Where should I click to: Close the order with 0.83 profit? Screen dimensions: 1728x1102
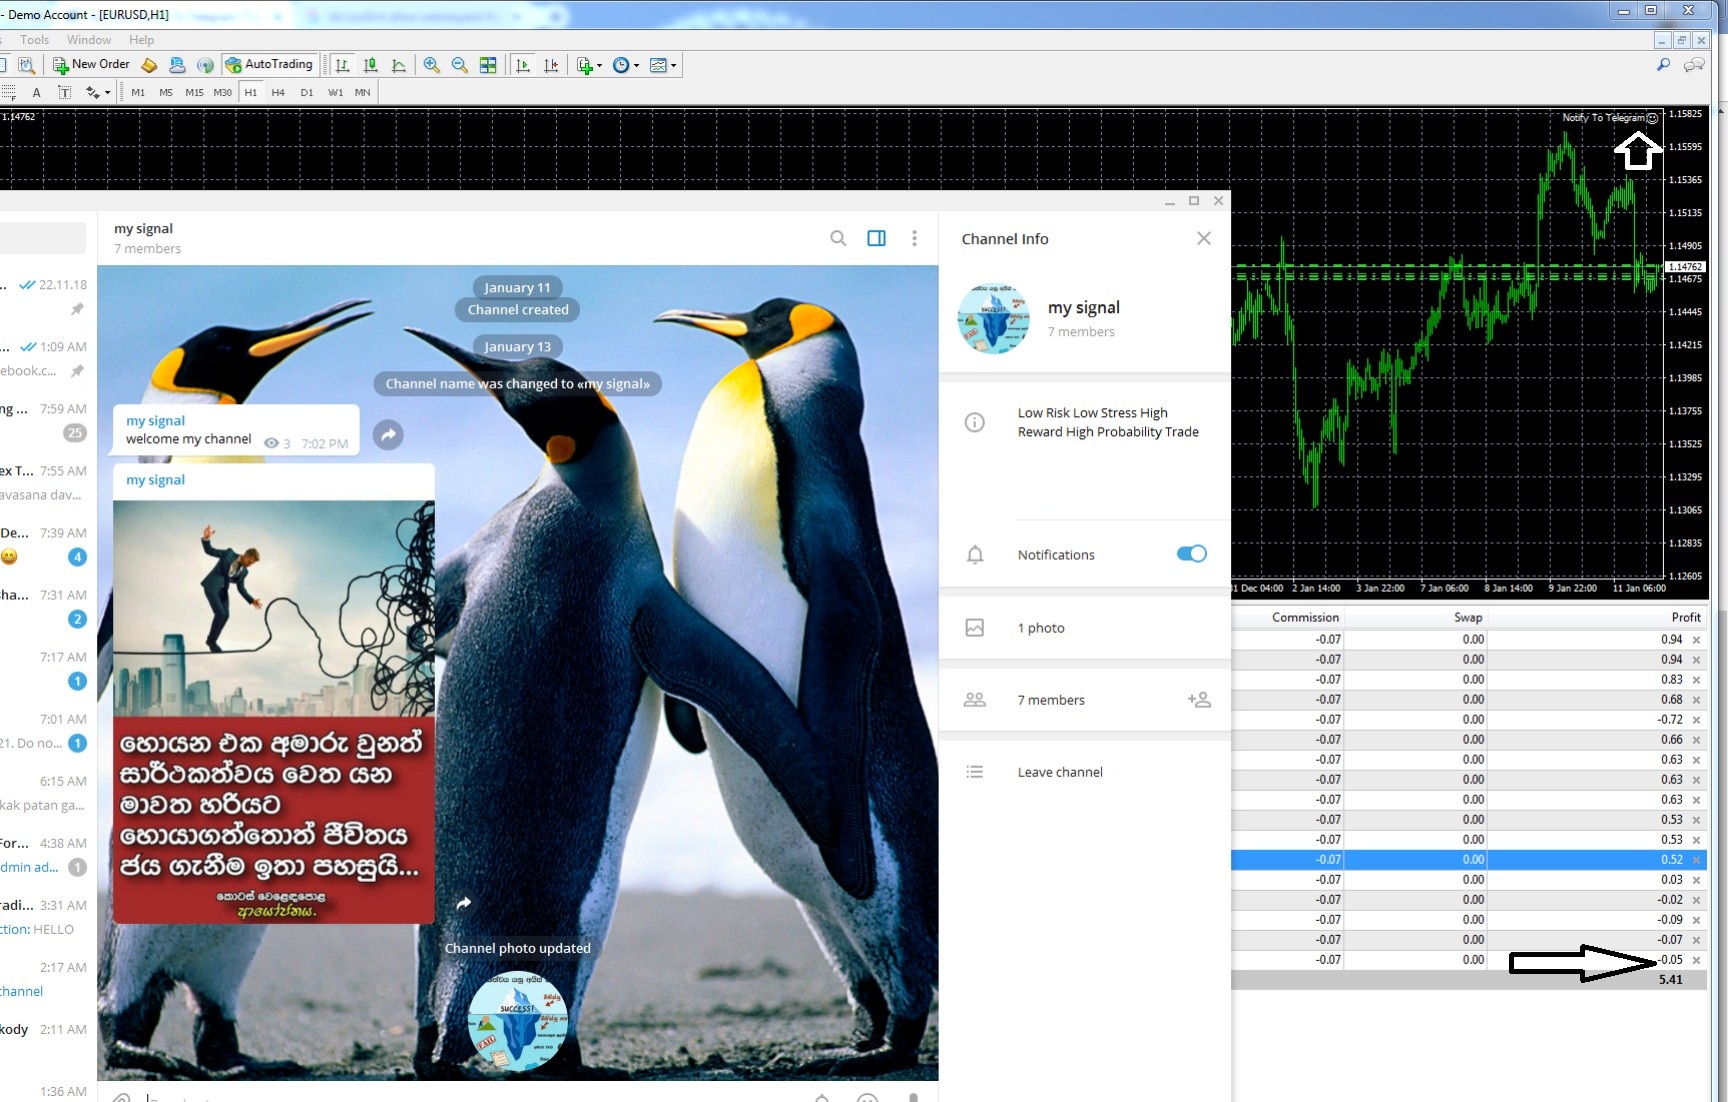pyautogui.click(x=1696, y=680)
